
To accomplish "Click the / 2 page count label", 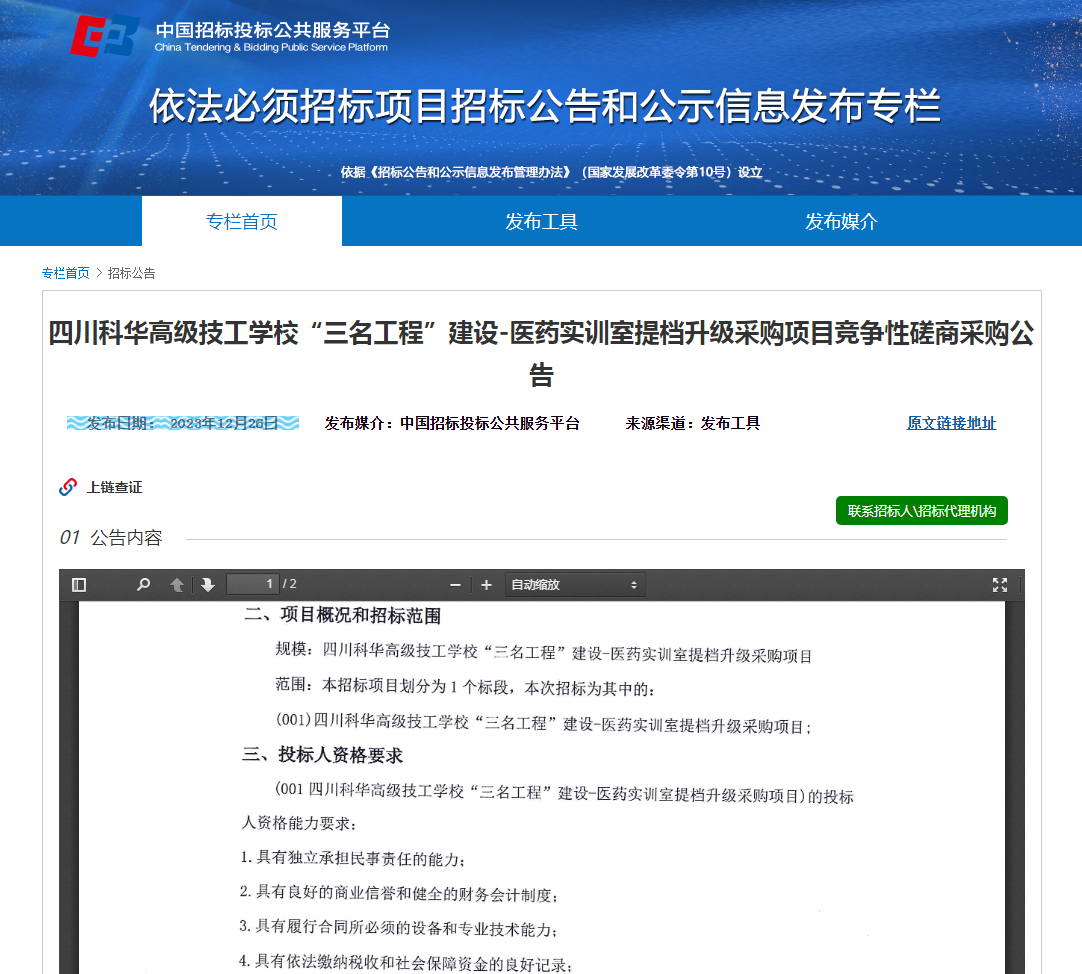I will (290, 584).
